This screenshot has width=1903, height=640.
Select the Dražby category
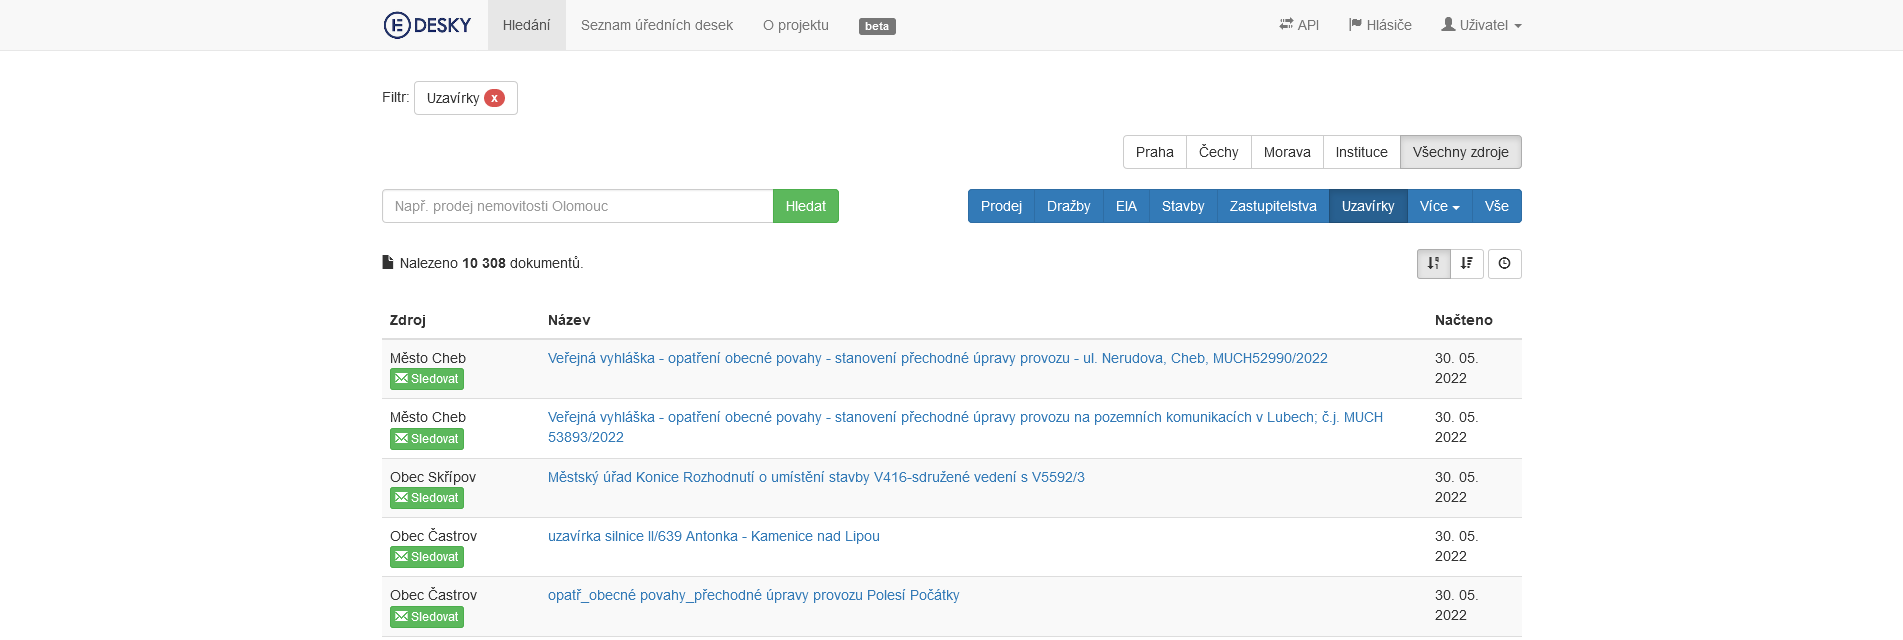(1068, 206)
